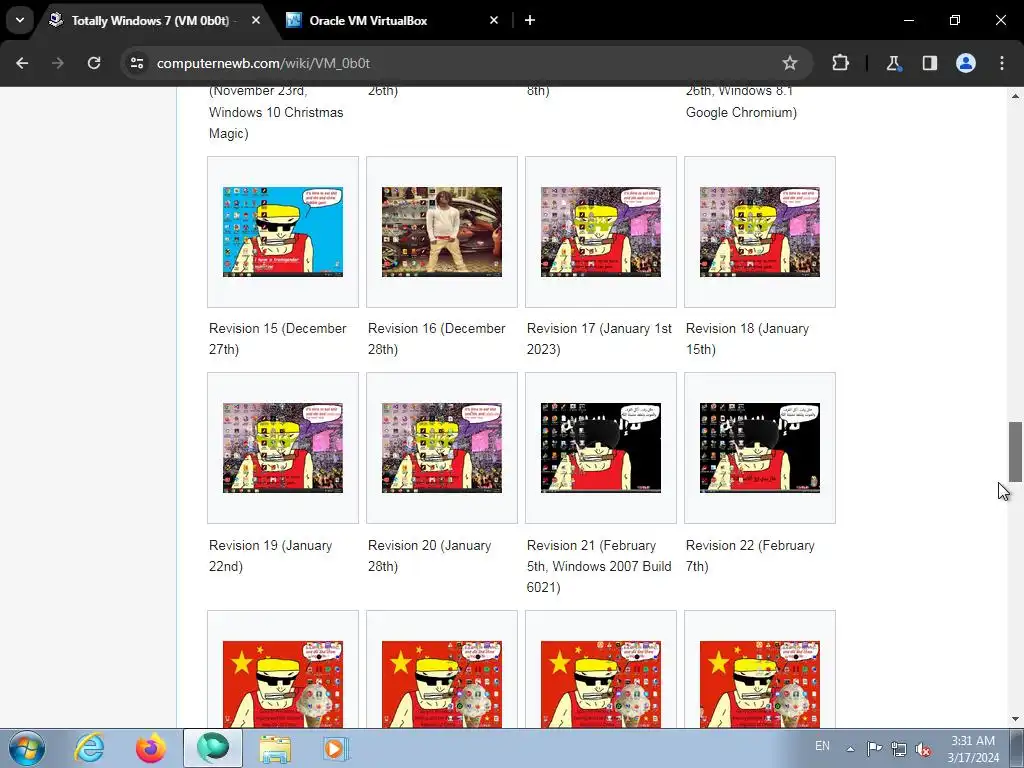
Task: Open Action Center flag icon
Action: pos(874,748)
